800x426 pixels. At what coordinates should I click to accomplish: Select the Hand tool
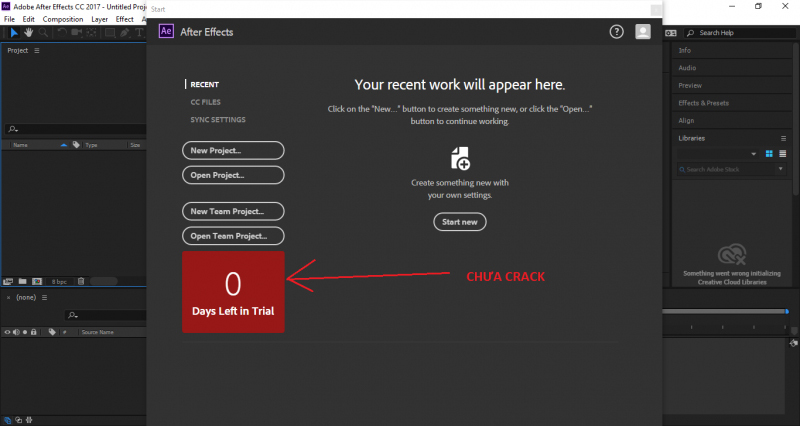click(x=29, y=33)
